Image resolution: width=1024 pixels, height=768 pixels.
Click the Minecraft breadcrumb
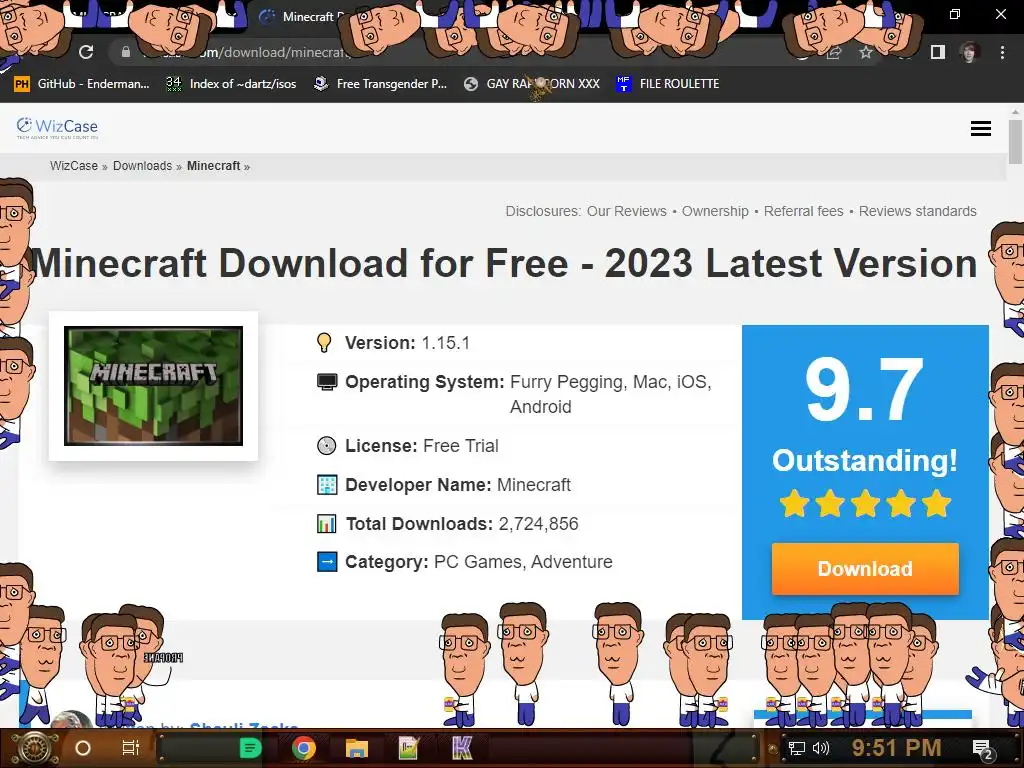point(214,166)
